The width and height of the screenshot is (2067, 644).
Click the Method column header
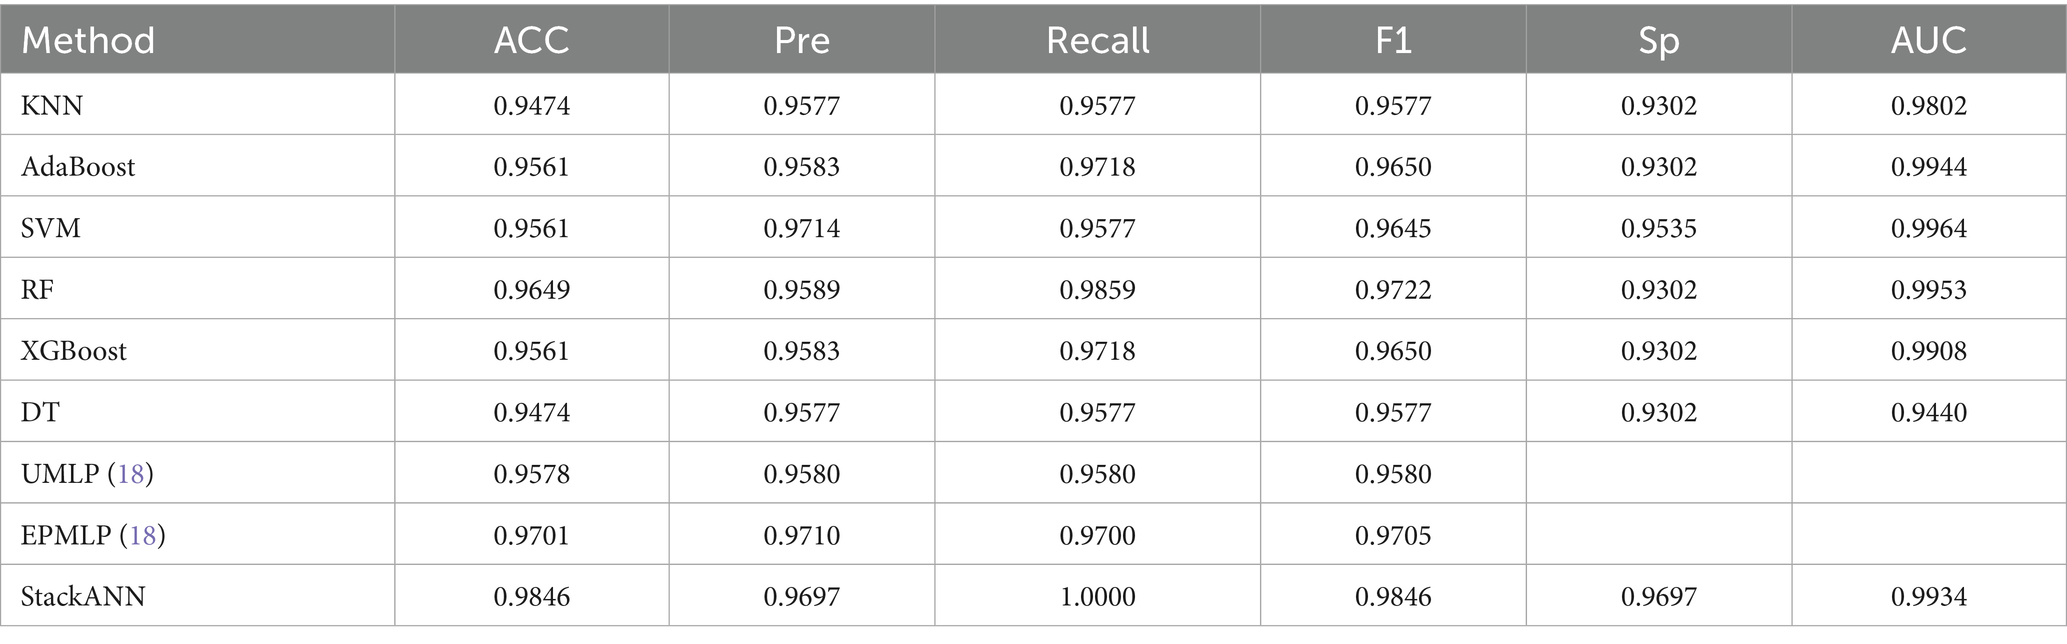point(88,40)
